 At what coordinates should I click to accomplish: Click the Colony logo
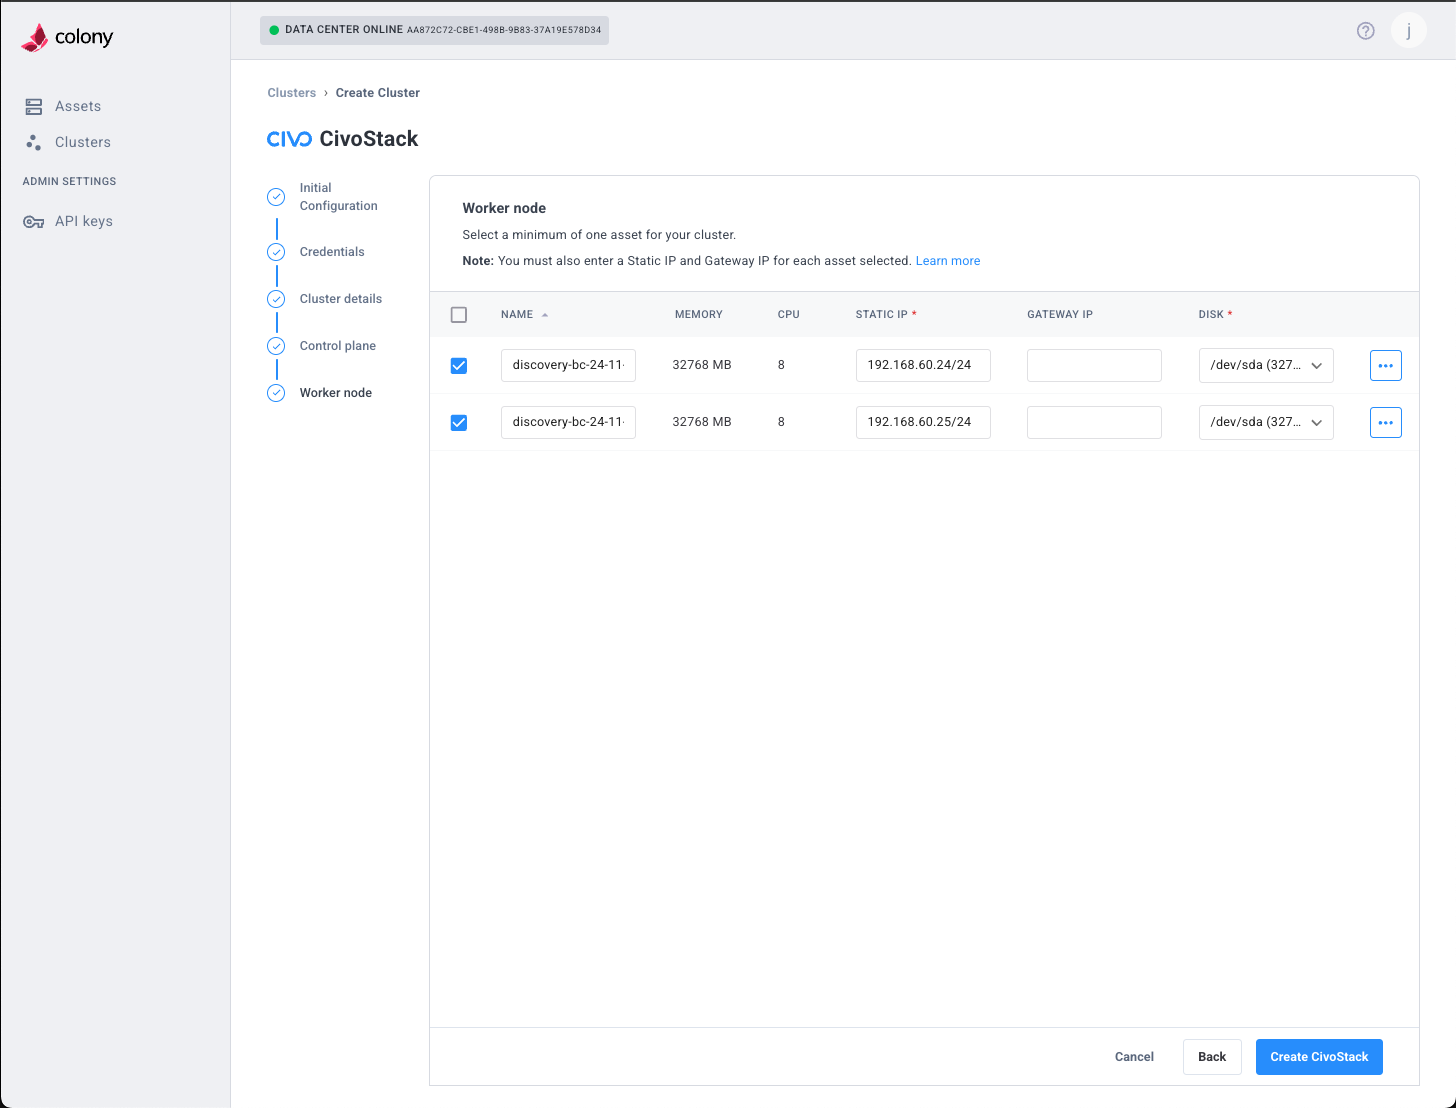pyautogui.click(x=66, y=36)
